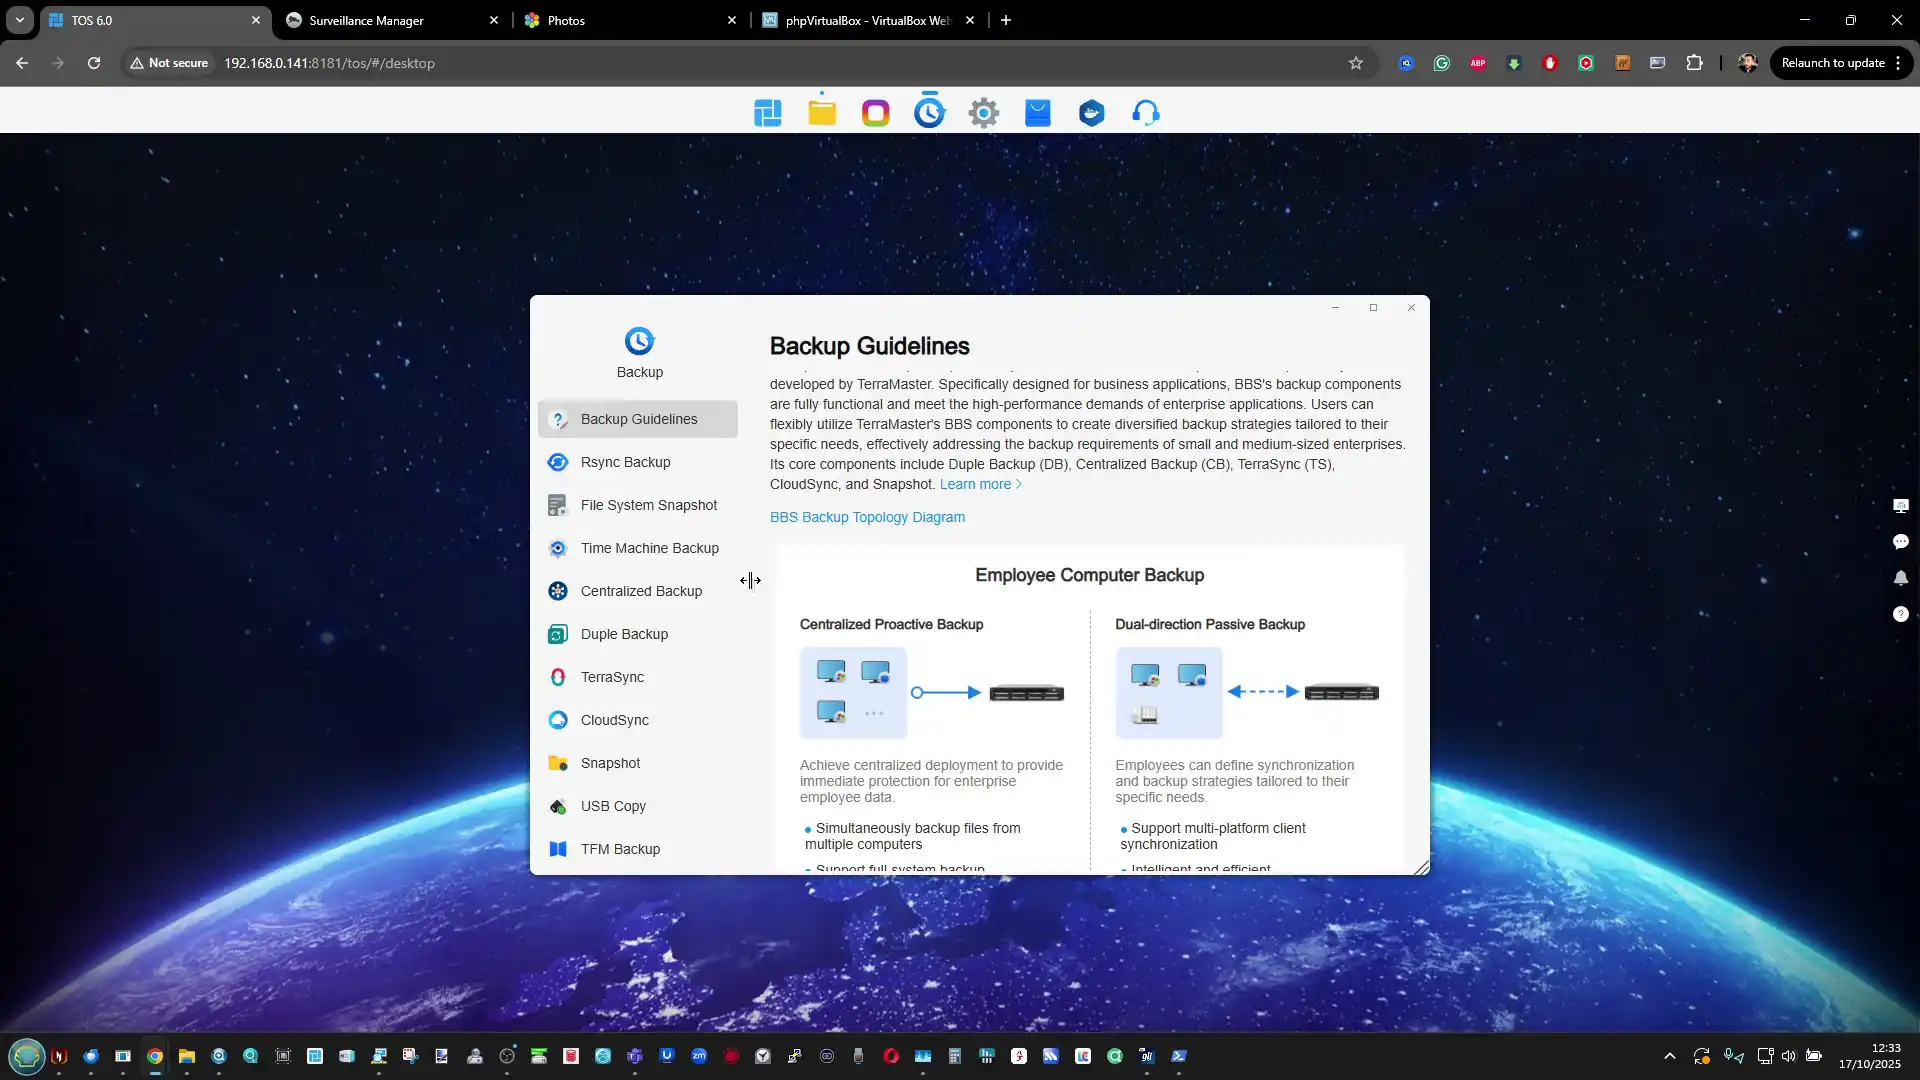
Task: Open the chat bubble icon on right edge
Action: pyautogui.click(x=1900, y=542)
